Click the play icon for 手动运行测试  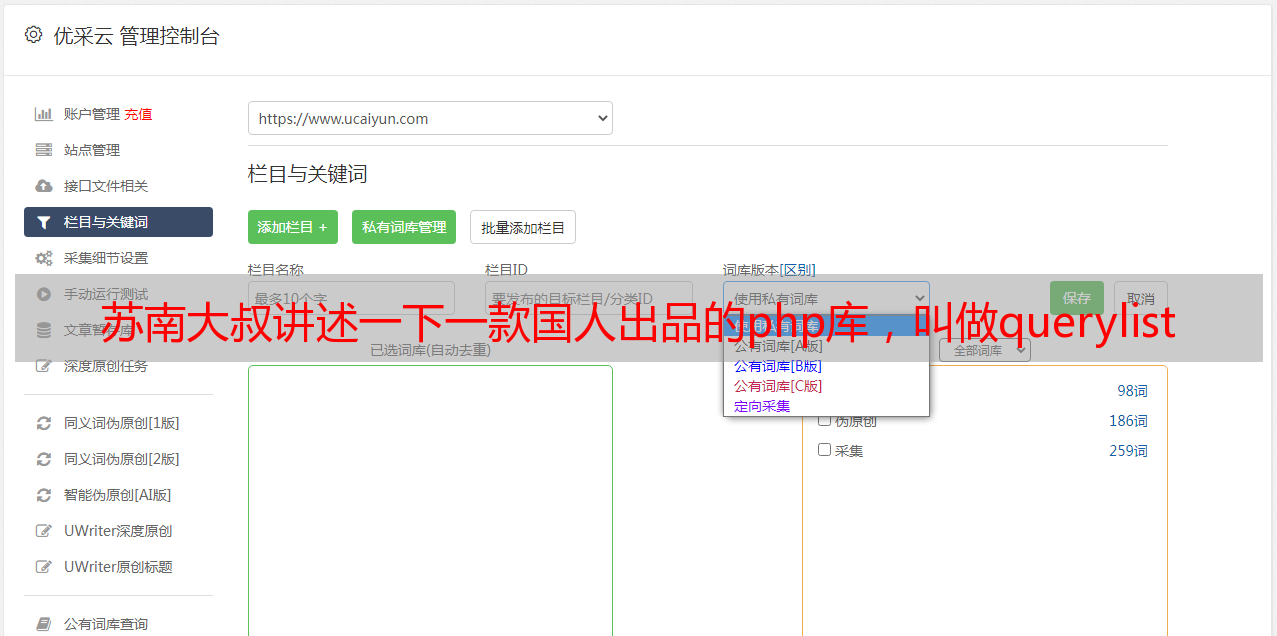pos(43,294)
